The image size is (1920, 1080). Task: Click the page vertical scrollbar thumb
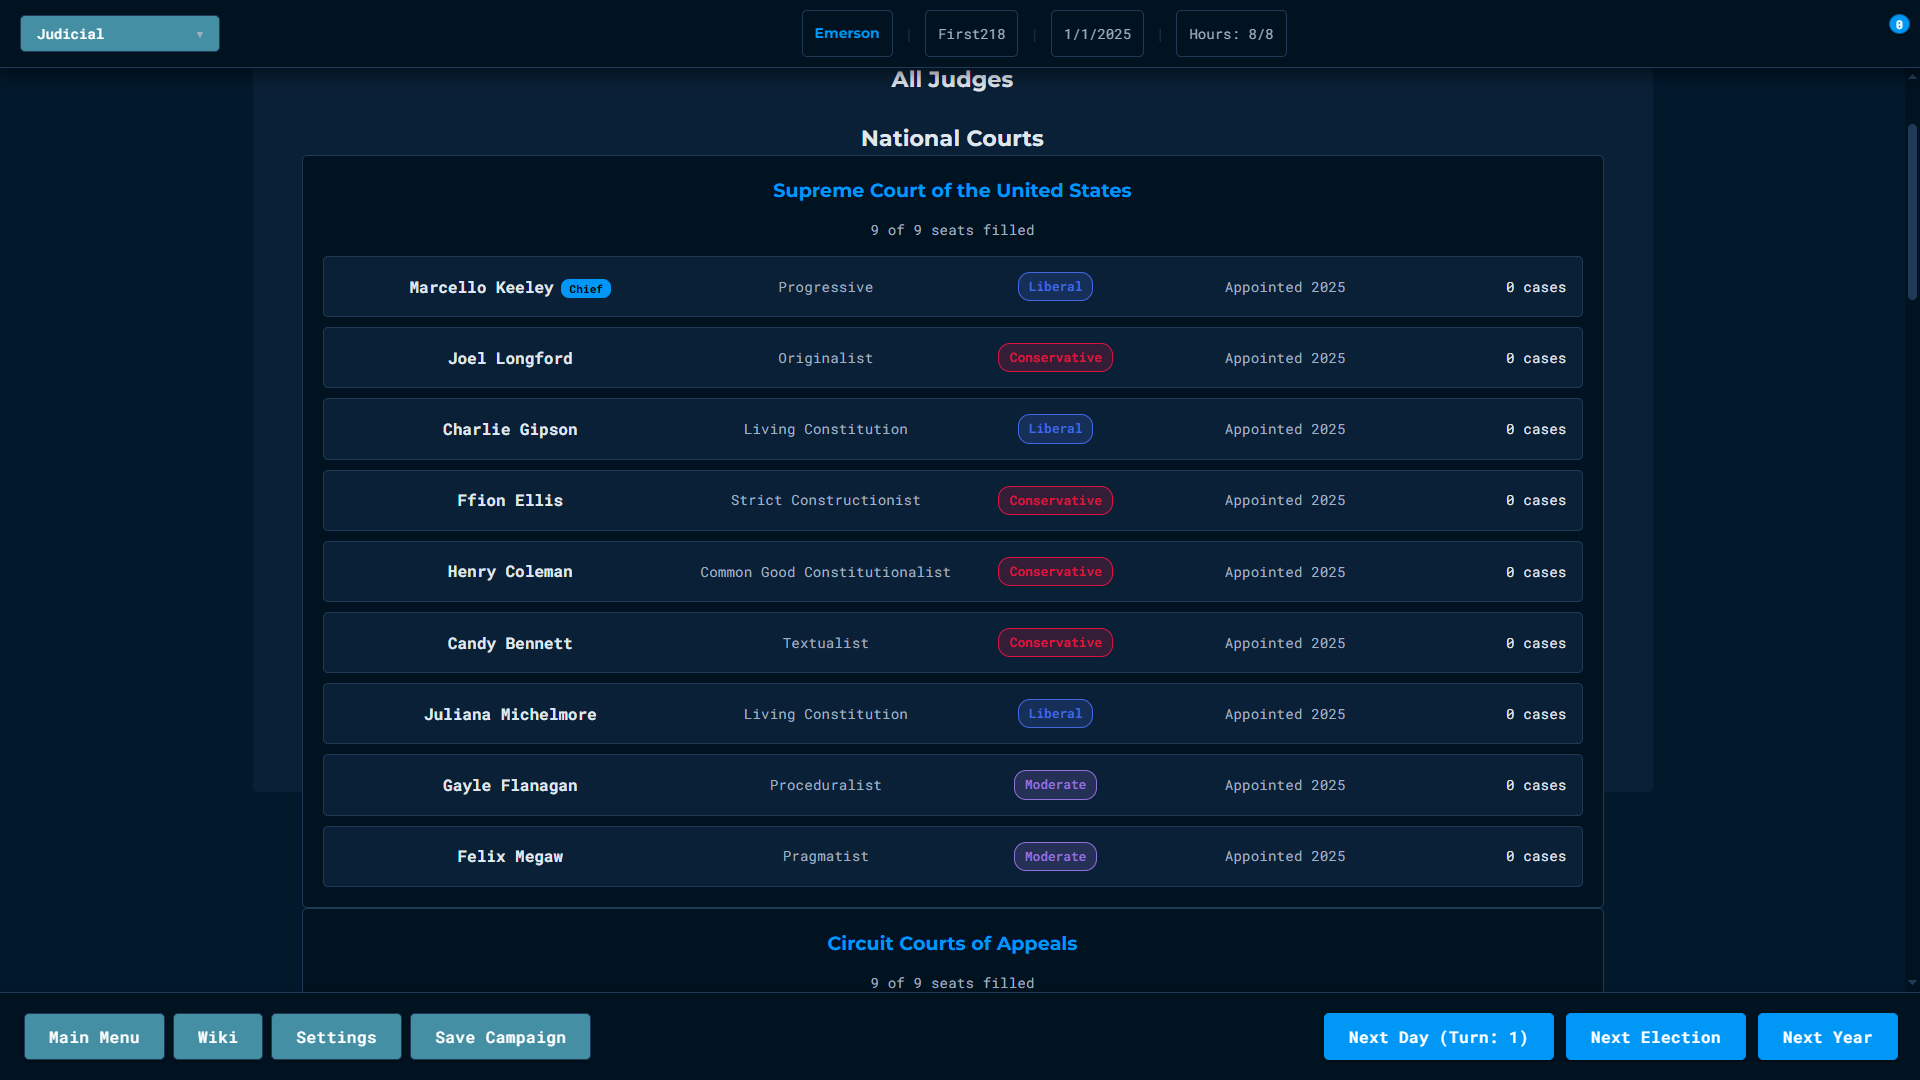click(1911, 210)
